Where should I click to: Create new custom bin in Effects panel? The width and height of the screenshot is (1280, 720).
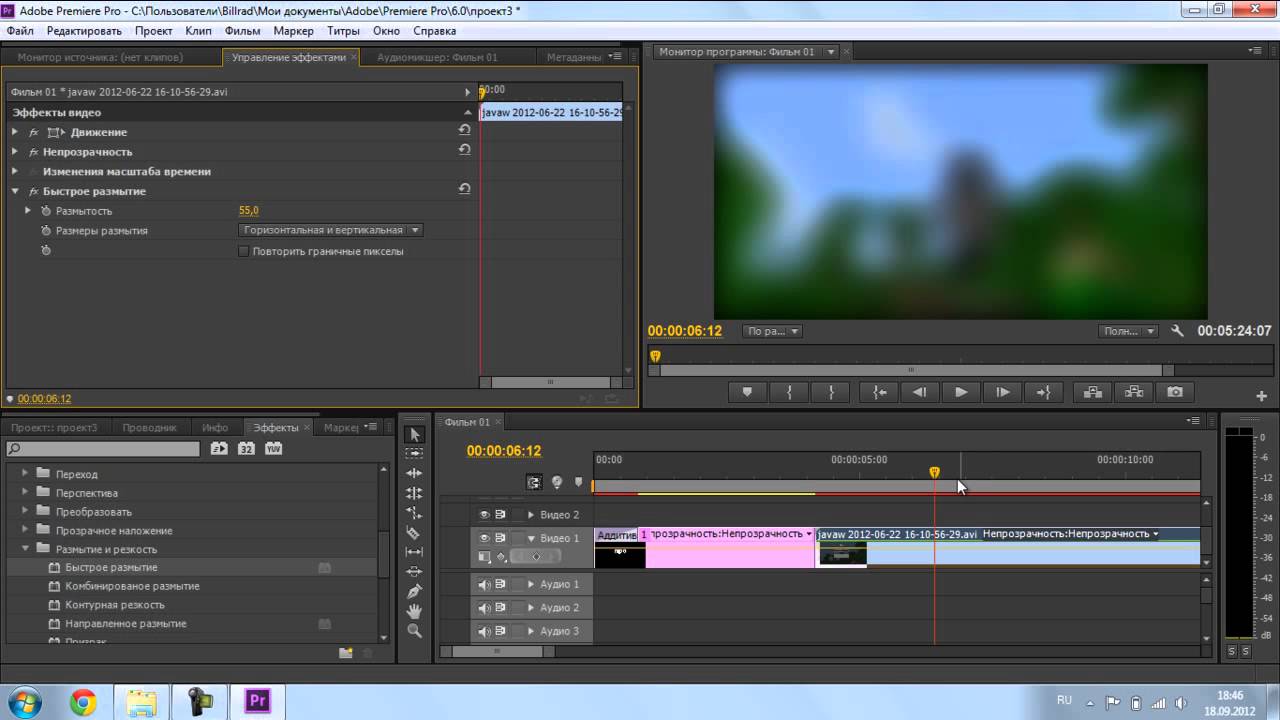tap(345, 653)
